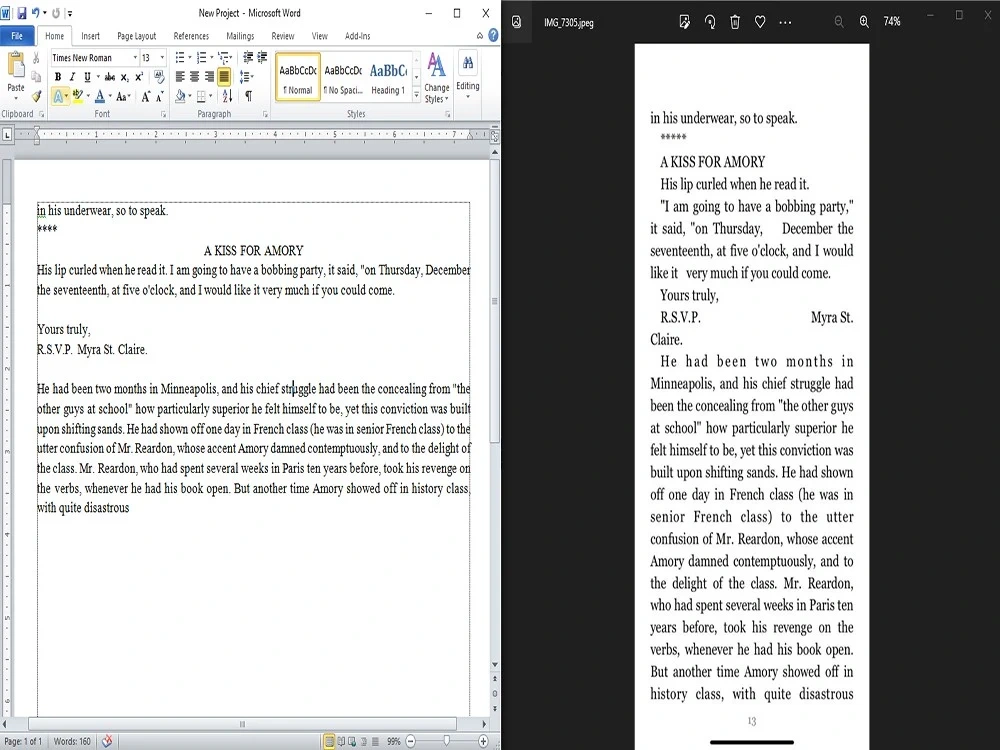Screen dimensions: 1000x750
Task: Switch to Print Layout view in status bar
Action: tap(329, 741)
